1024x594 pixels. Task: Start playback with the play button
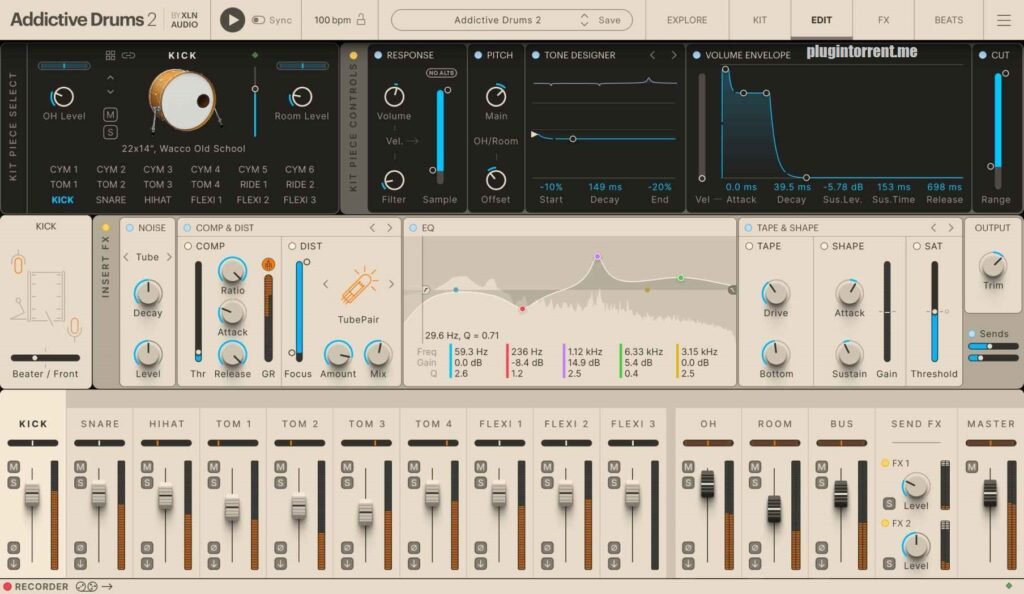tap(232, 20)
